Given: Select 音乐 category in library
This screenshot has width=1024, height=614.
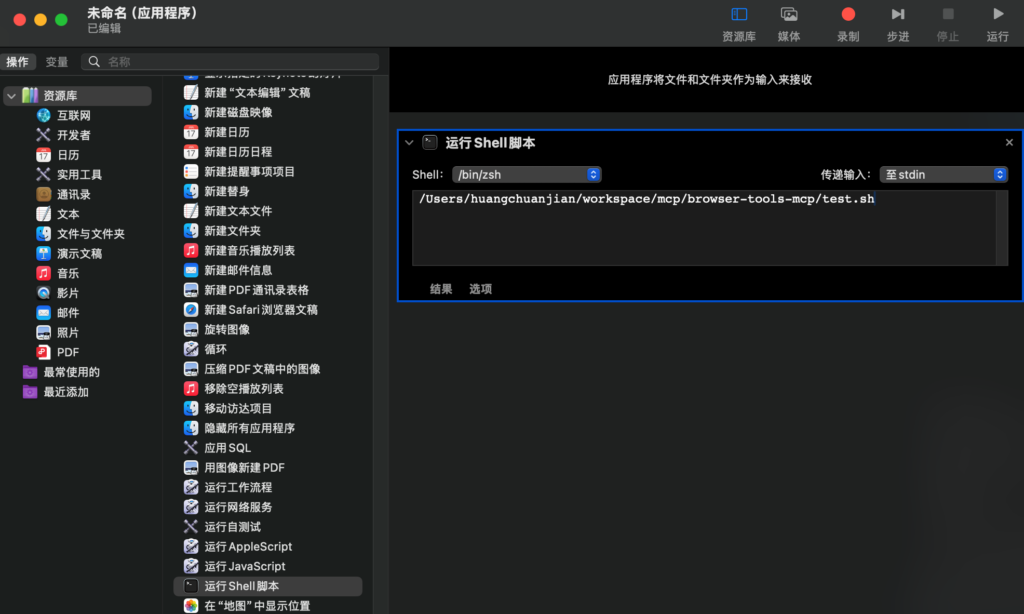Looking at the screenshot, I should coord(68,273).
